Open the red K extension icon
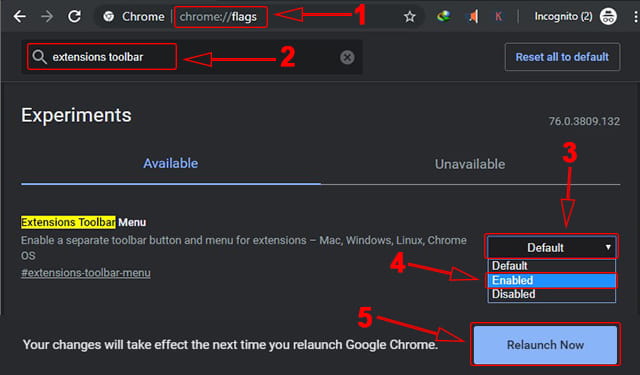The width and height of the screenshot is (640, 375). coord(498,17)
